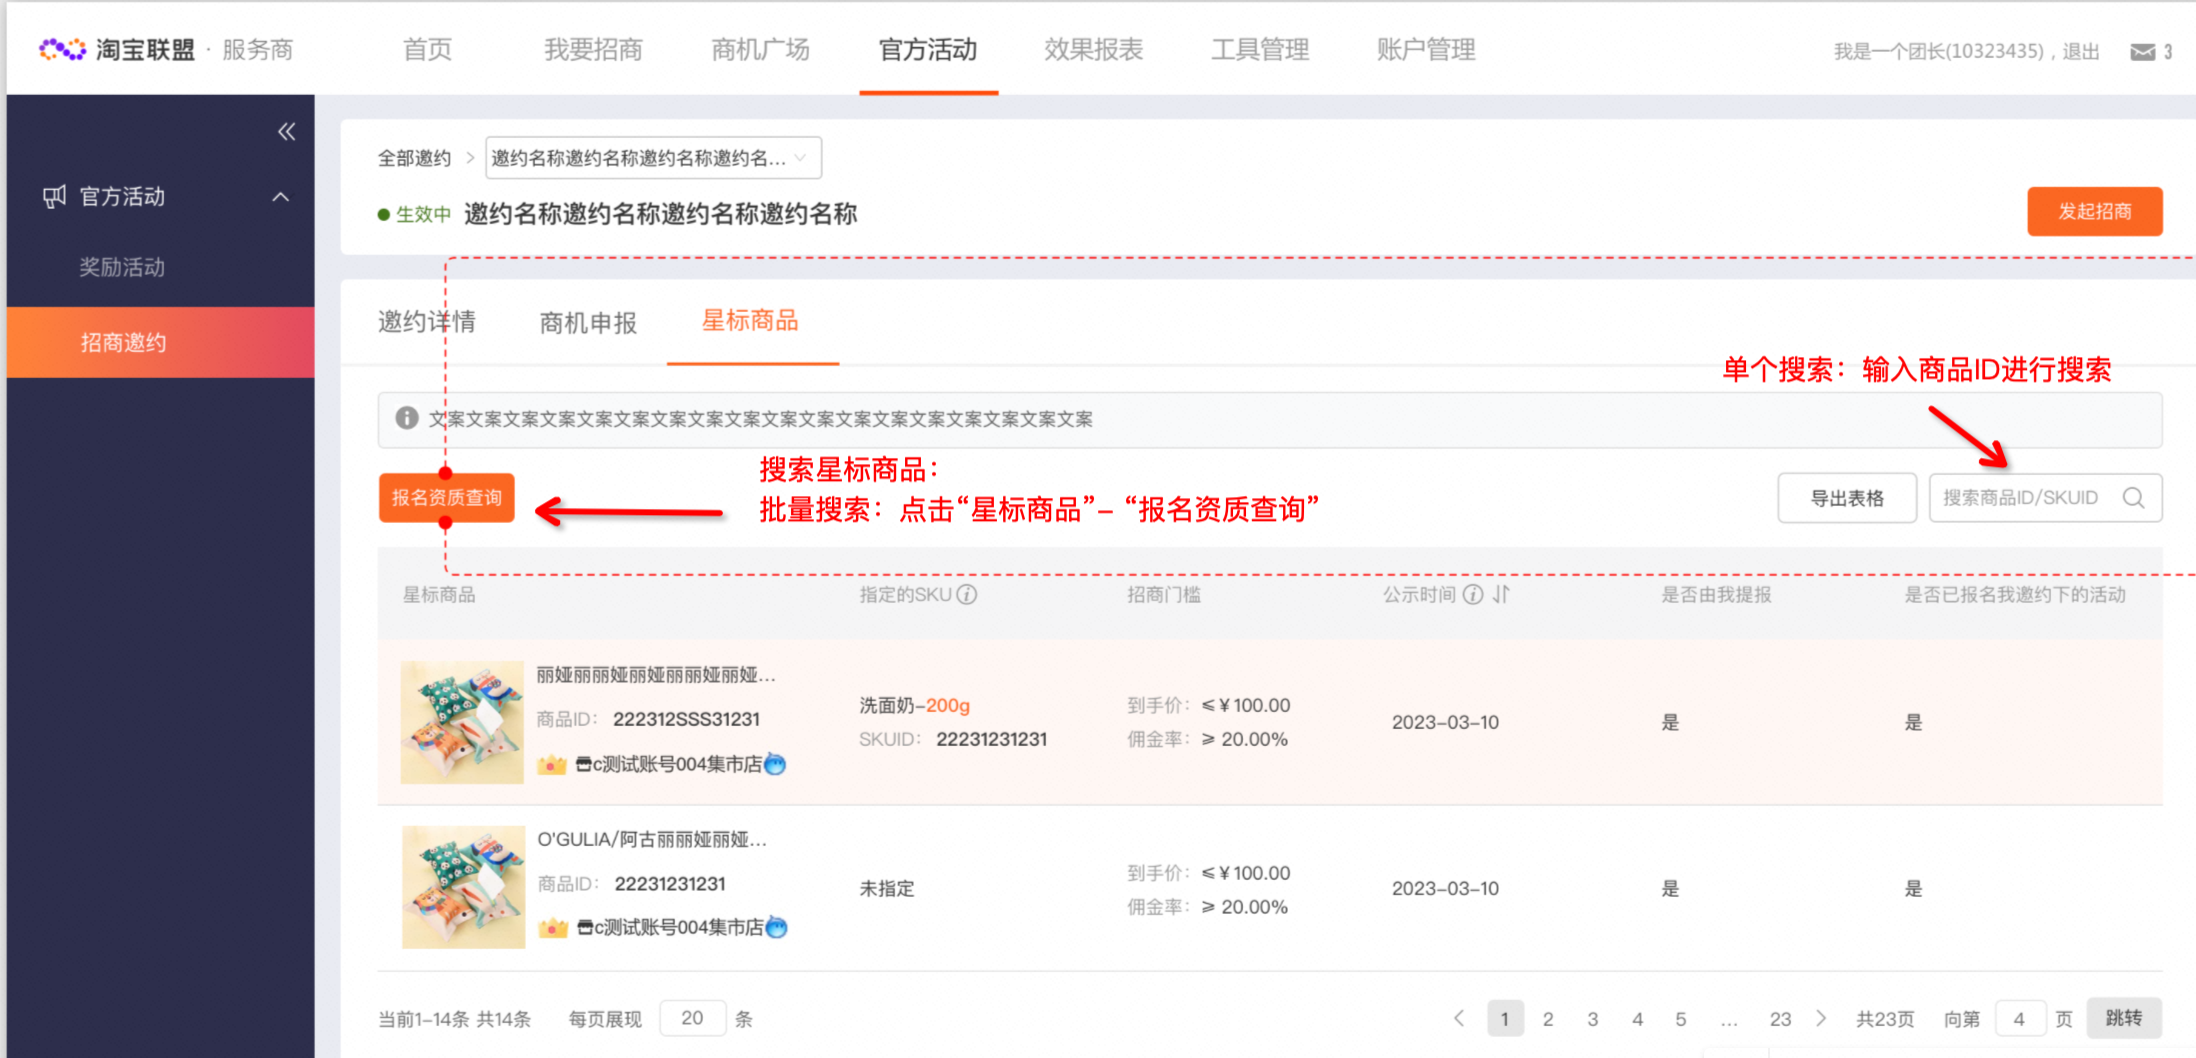
Task: Click the pagination ellipsis
Action: (1729, 1021)
